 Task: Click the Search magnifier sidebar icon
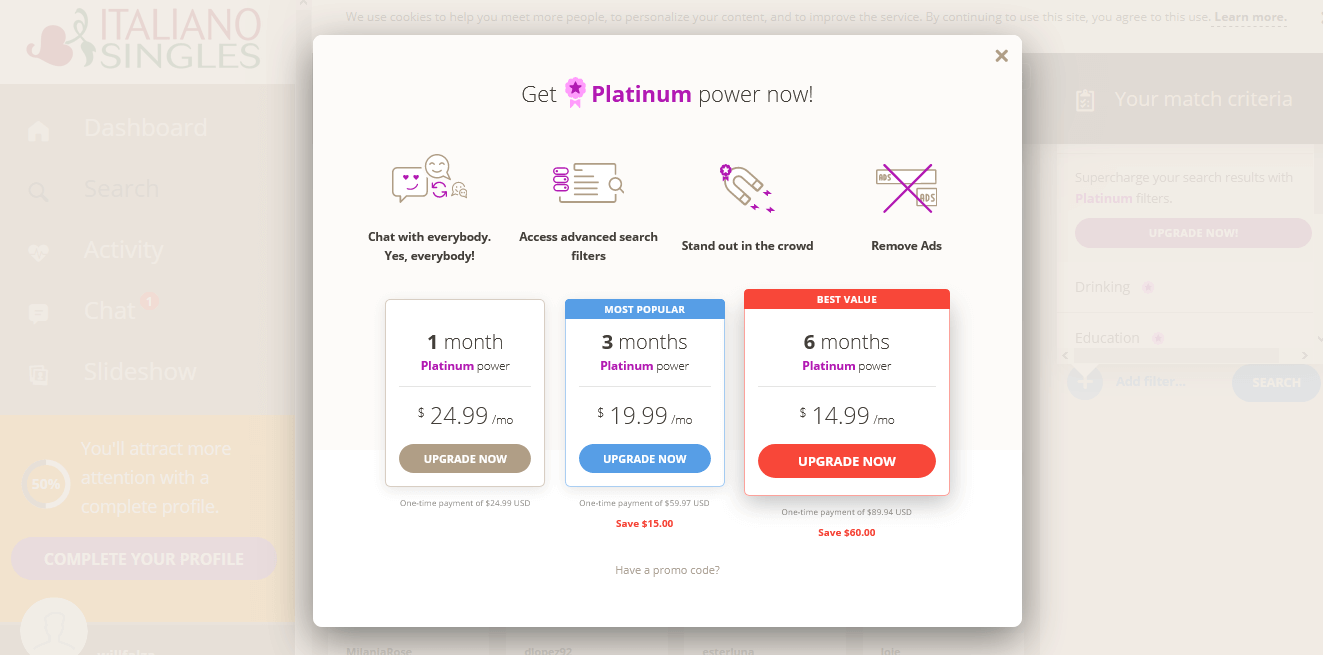[x=38, y=191]
